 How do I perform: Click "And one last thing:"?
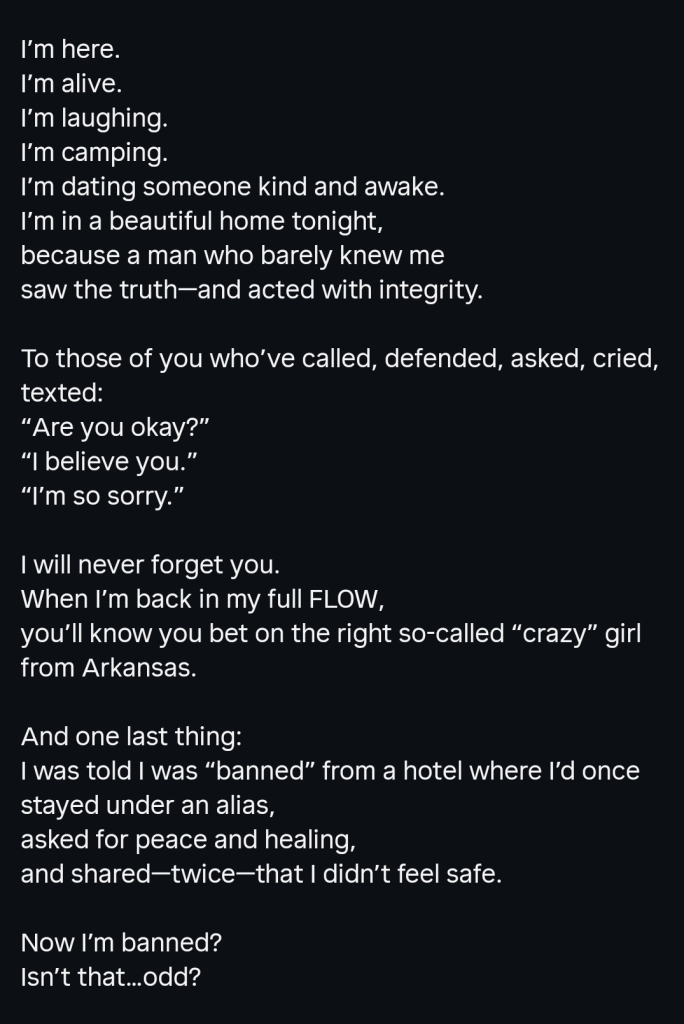pos(131,737)
